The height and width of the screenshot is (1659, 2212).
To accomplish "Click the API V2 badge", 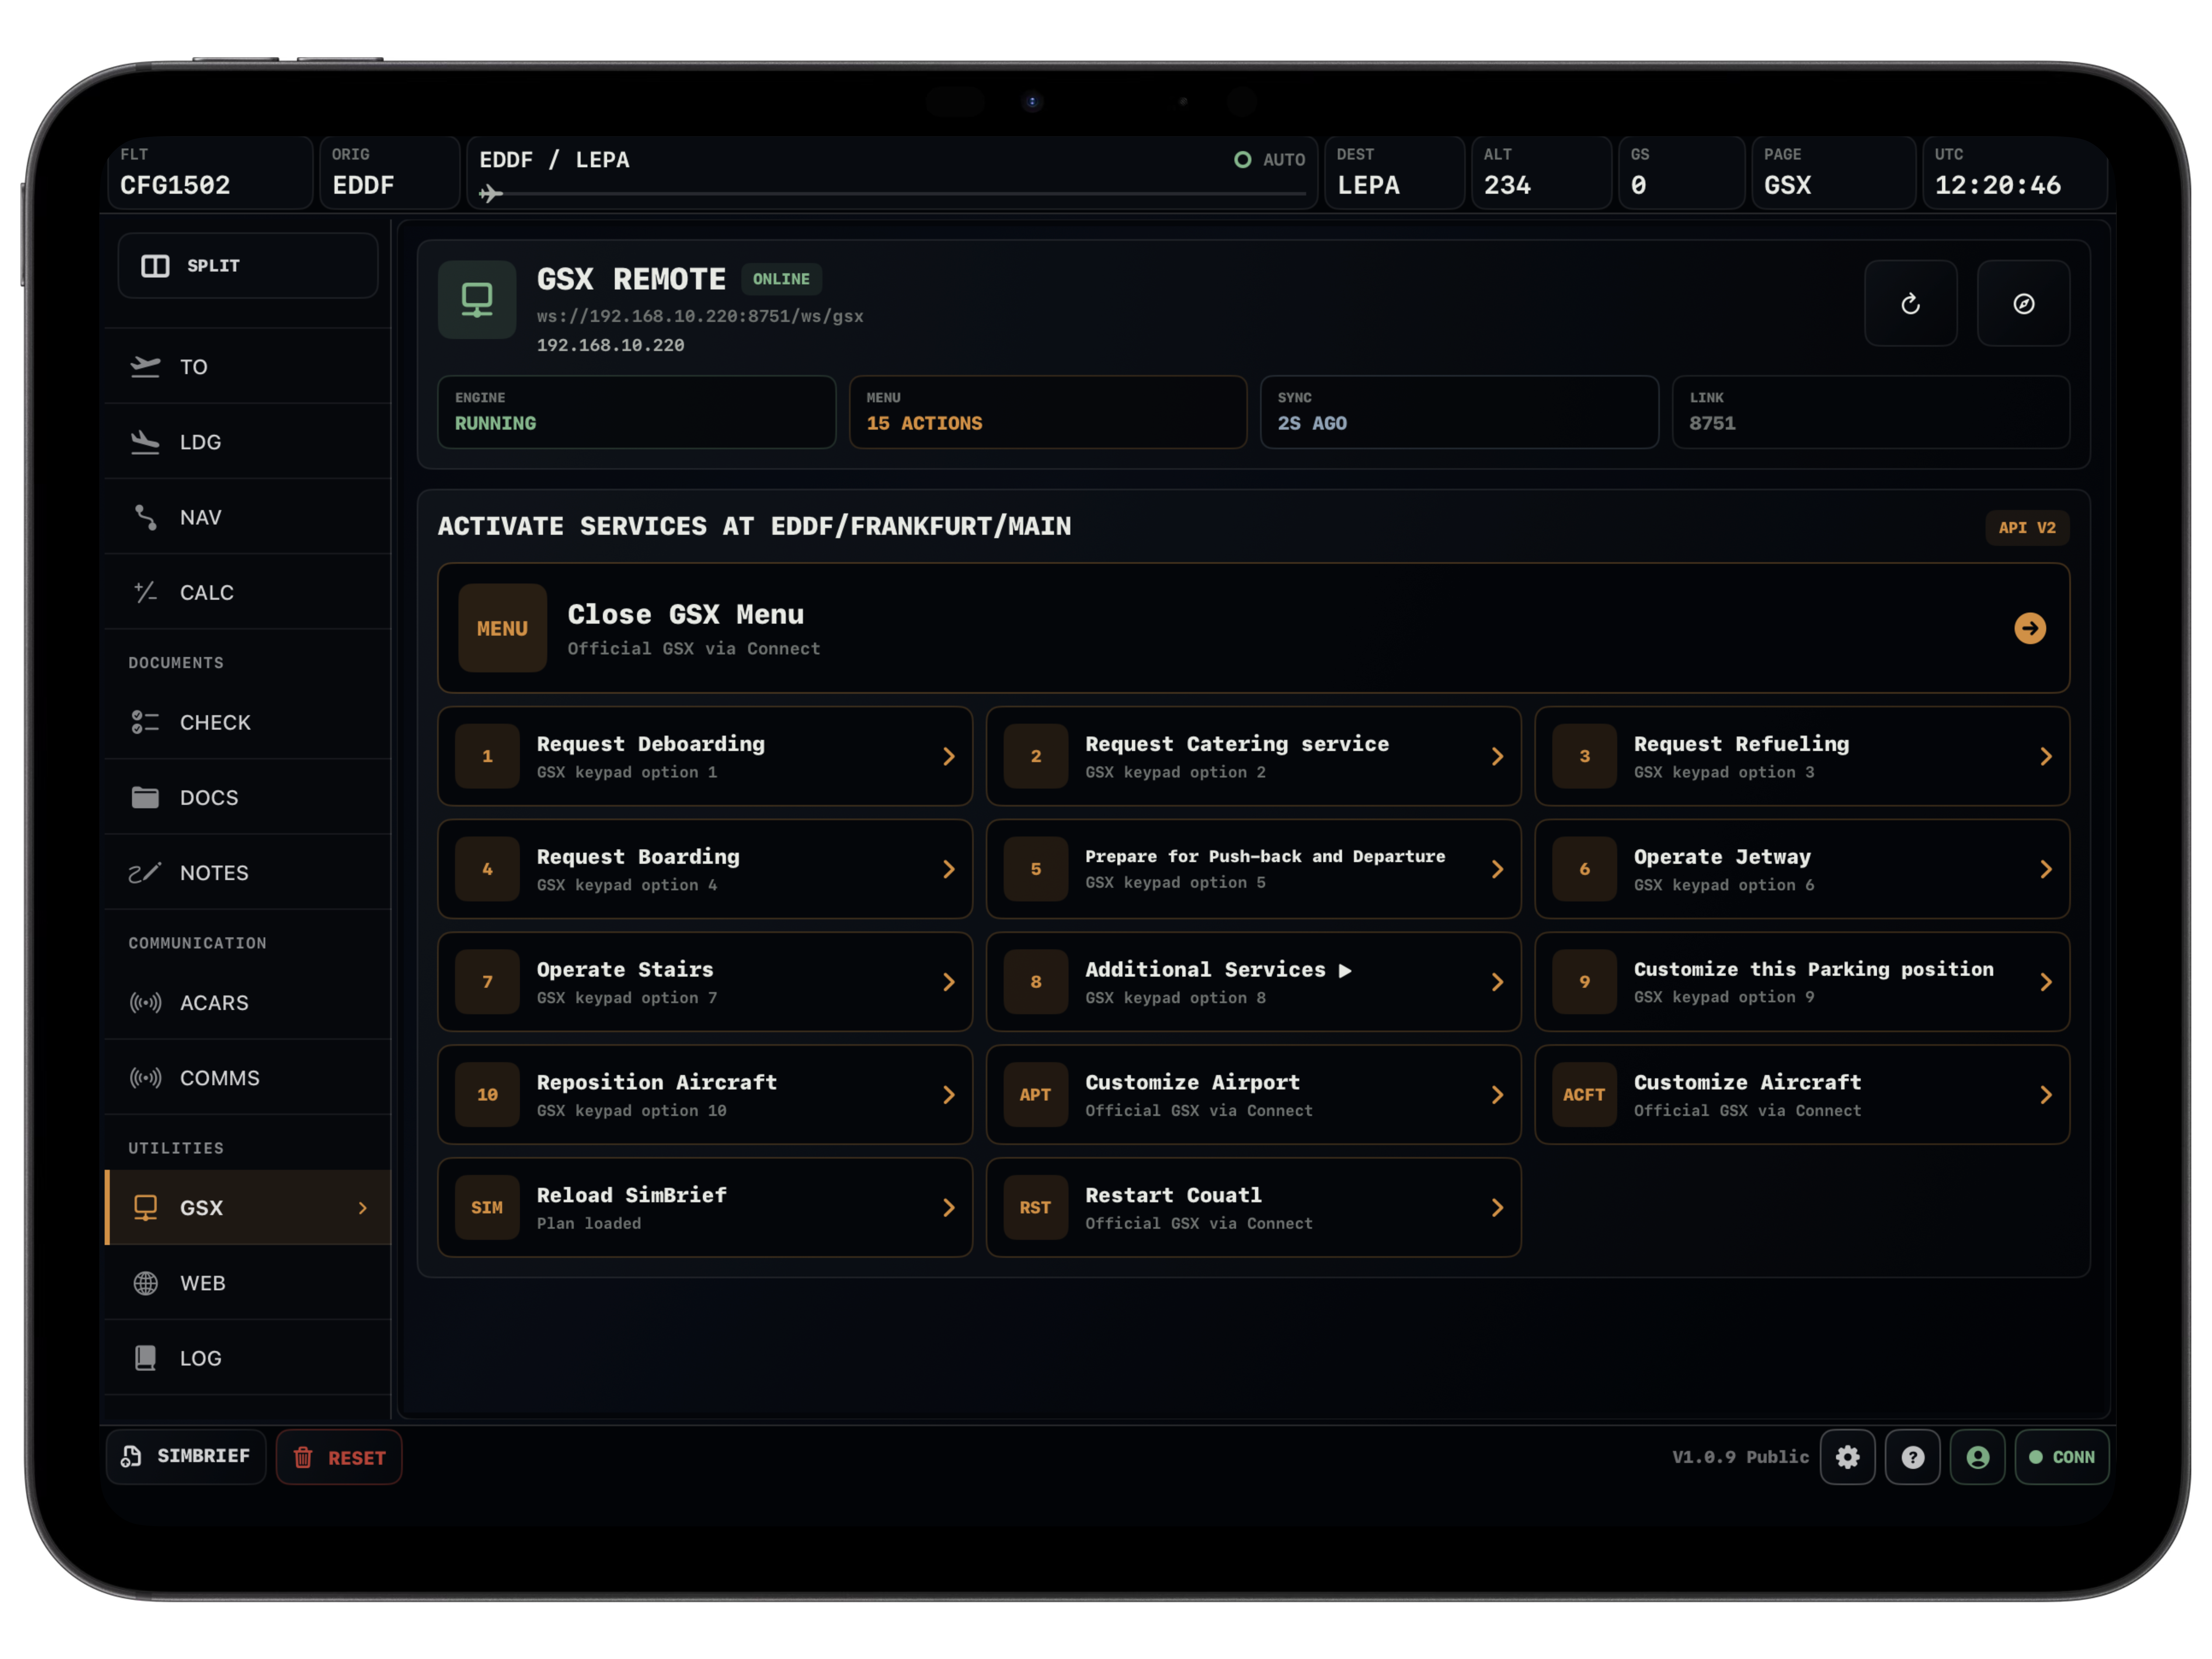I will pyautogui.click(x=2027, y=528).
